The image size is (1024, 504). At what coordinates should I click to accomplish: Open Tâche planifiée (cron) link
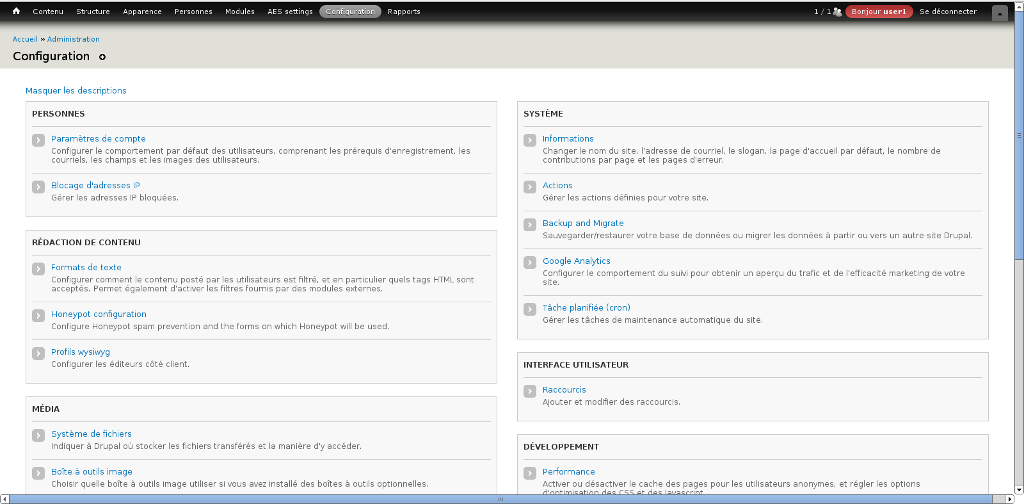click(x=586, y=307)
